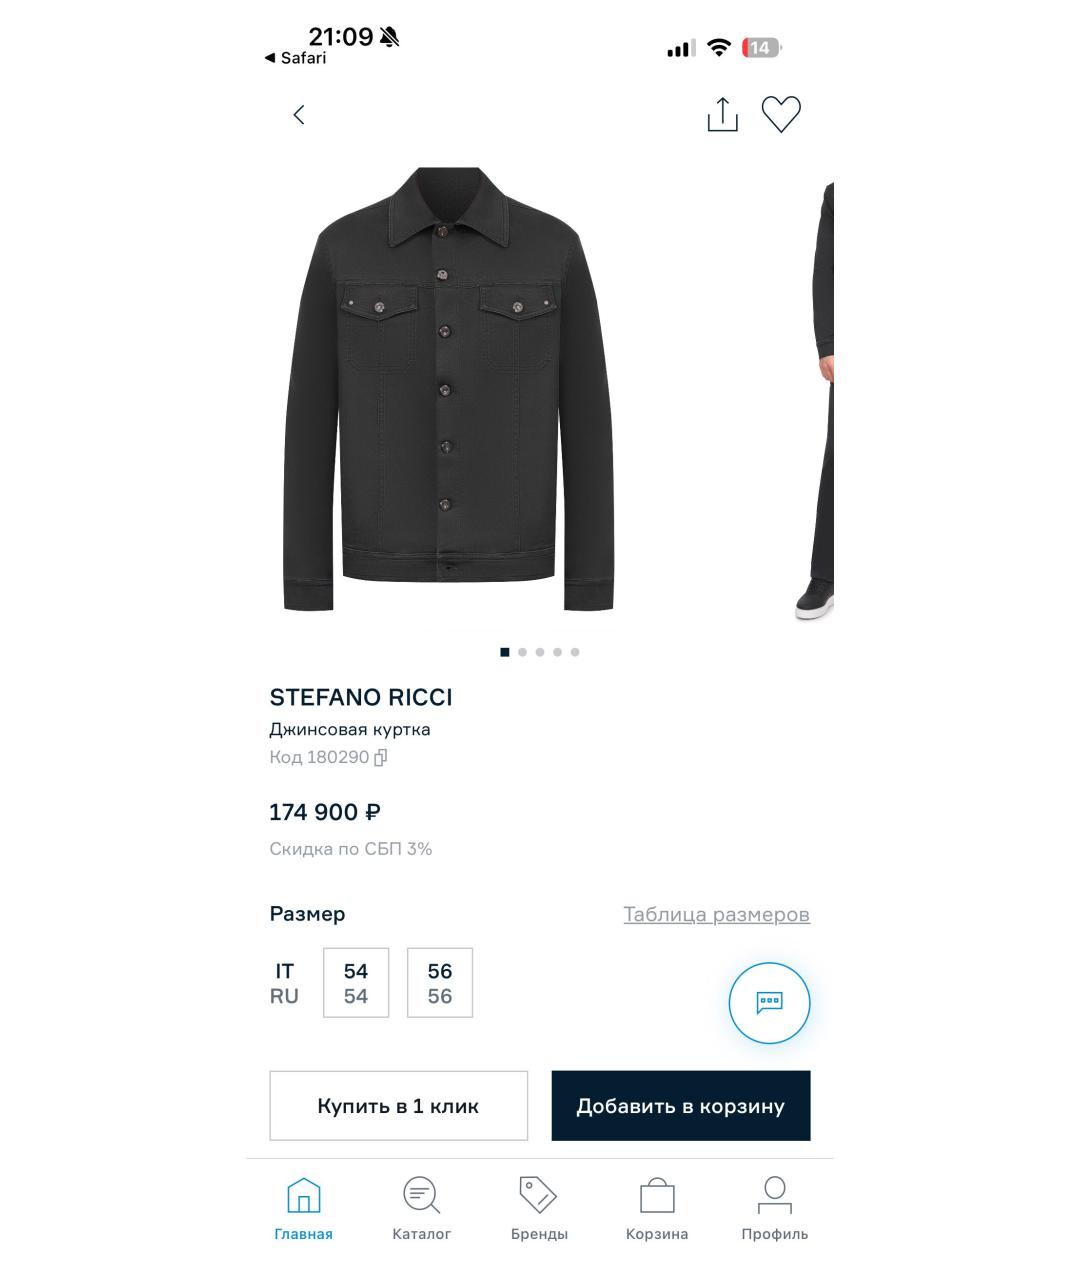Open the chat support bubble icon

(769, 1003)
